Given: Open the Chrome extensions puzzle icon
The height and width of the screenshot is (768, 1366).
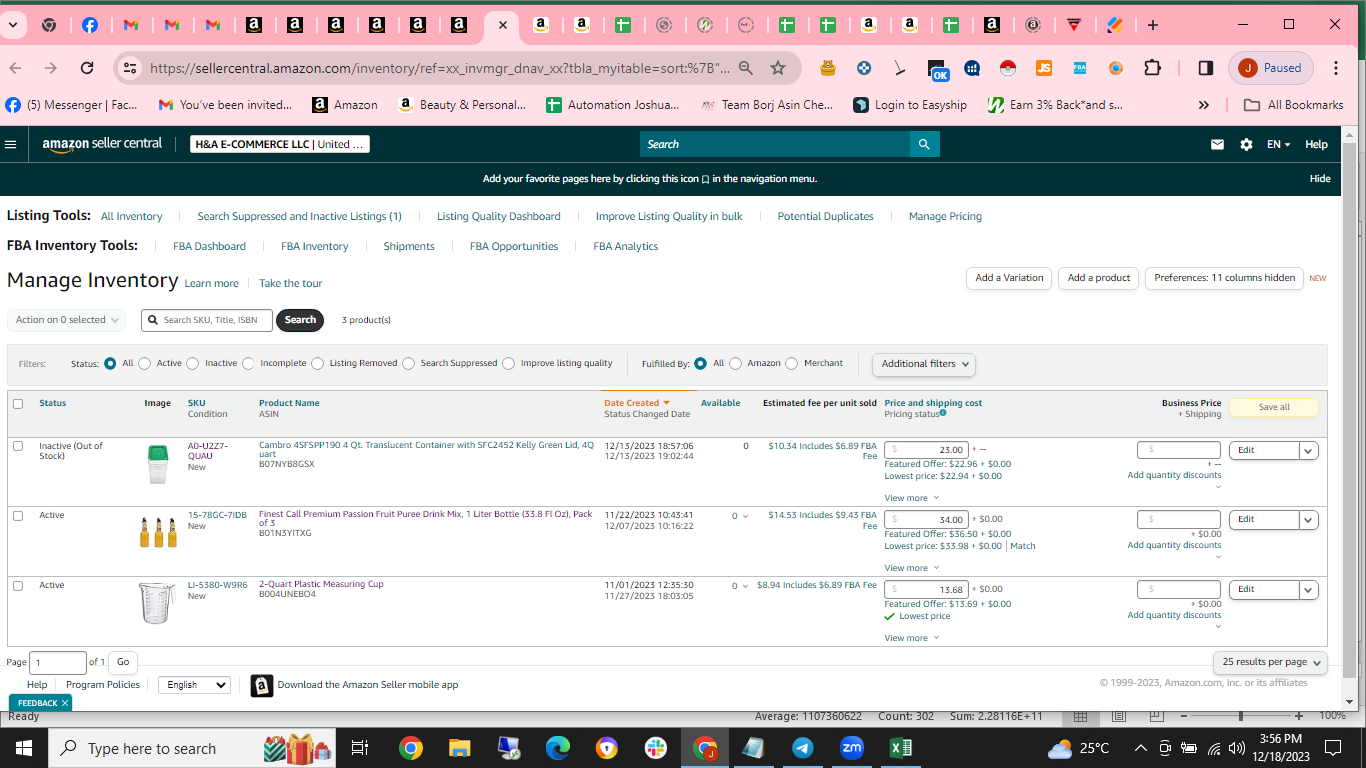Looking at the screenshot, I should [1152, 68].
